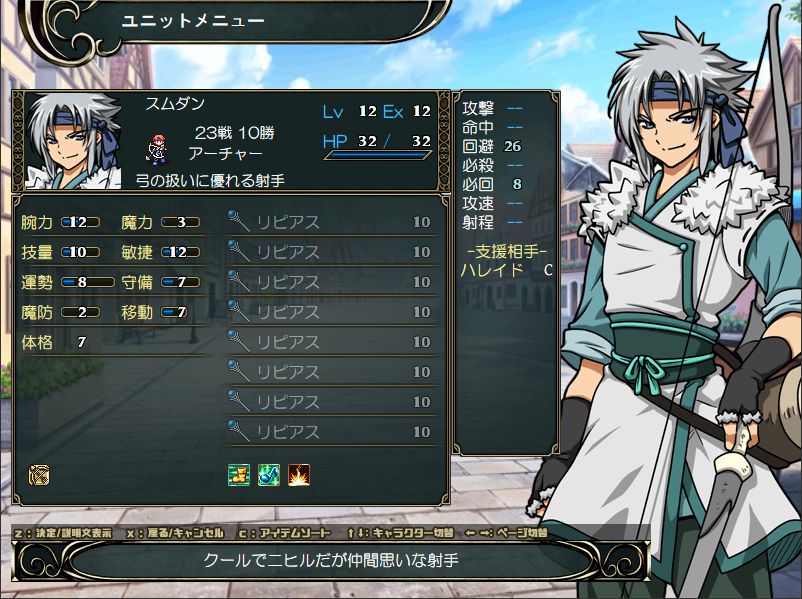Click the アーチャー class name
This screenshot has height=599, width=802.
(x=226, y=153)
